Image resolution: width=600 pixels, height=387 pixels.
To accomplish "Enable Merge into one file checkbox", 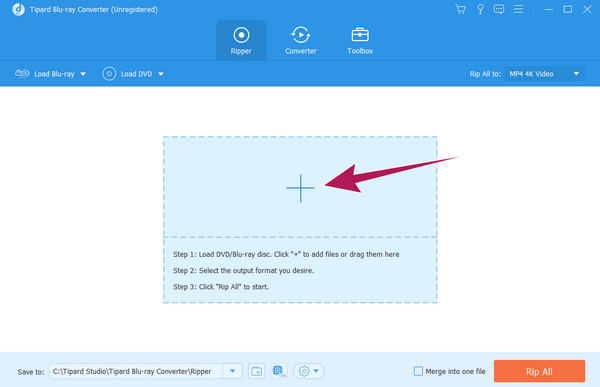I will [419, 371].
